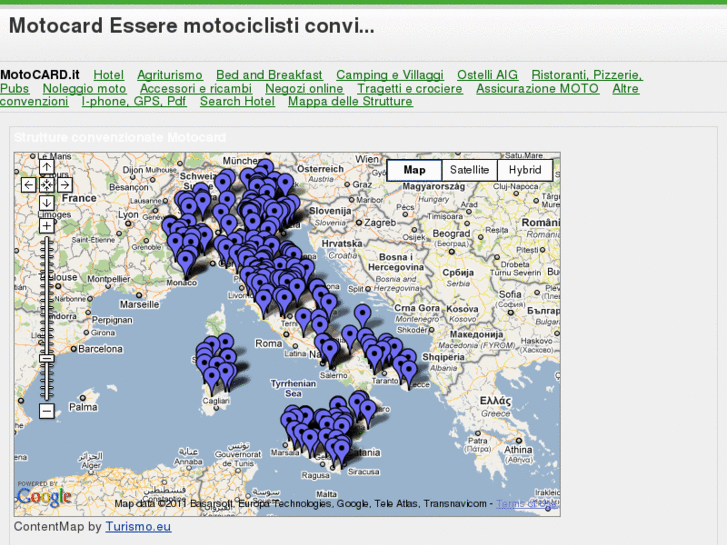Viewport: 727px width, 545px height.
Task: Switch to Hybrid view
Action: click(x=525, y=170)
